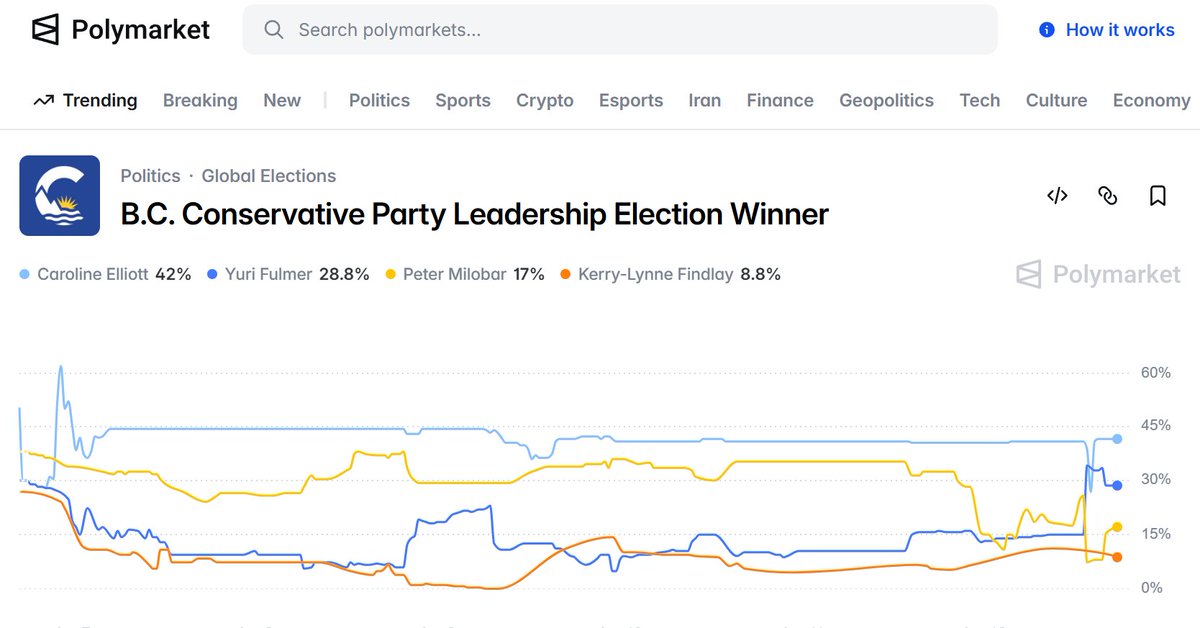Click the Trending arrow icon
The height and width of the screenshot is (628, 1200).
click(43, 100)
